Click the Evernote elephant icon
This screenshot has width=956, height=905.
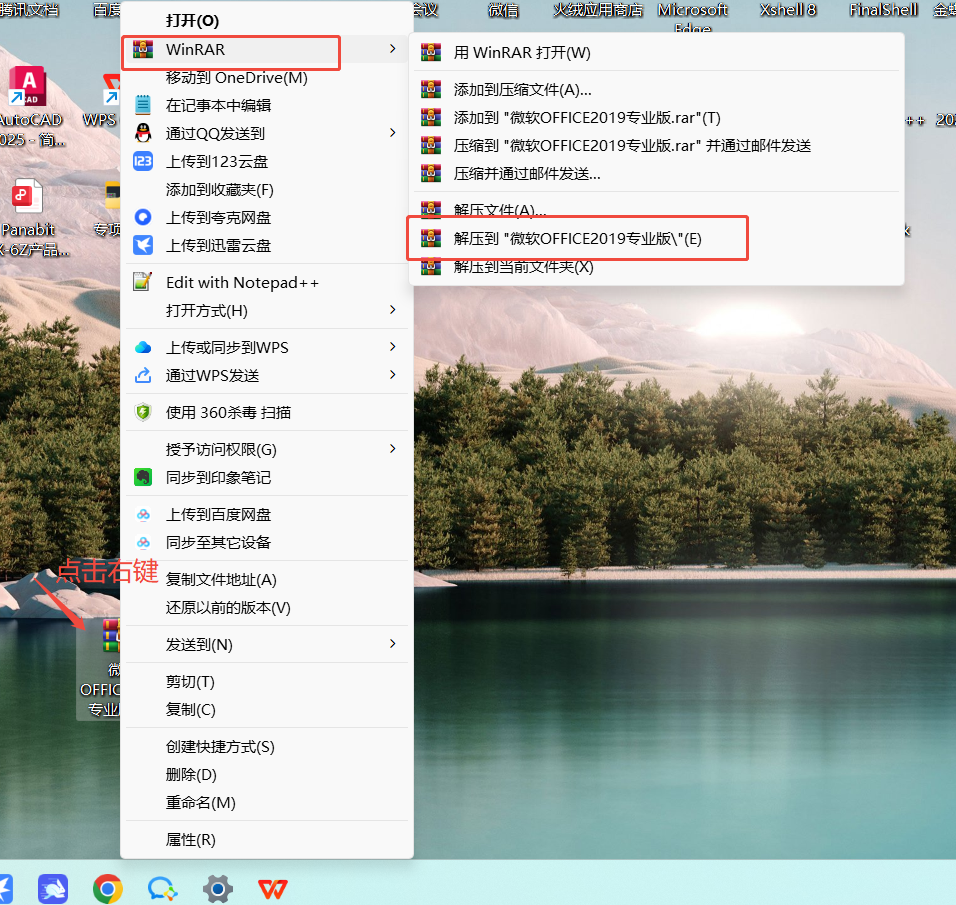pyautogui.click(x=143, y=477)
